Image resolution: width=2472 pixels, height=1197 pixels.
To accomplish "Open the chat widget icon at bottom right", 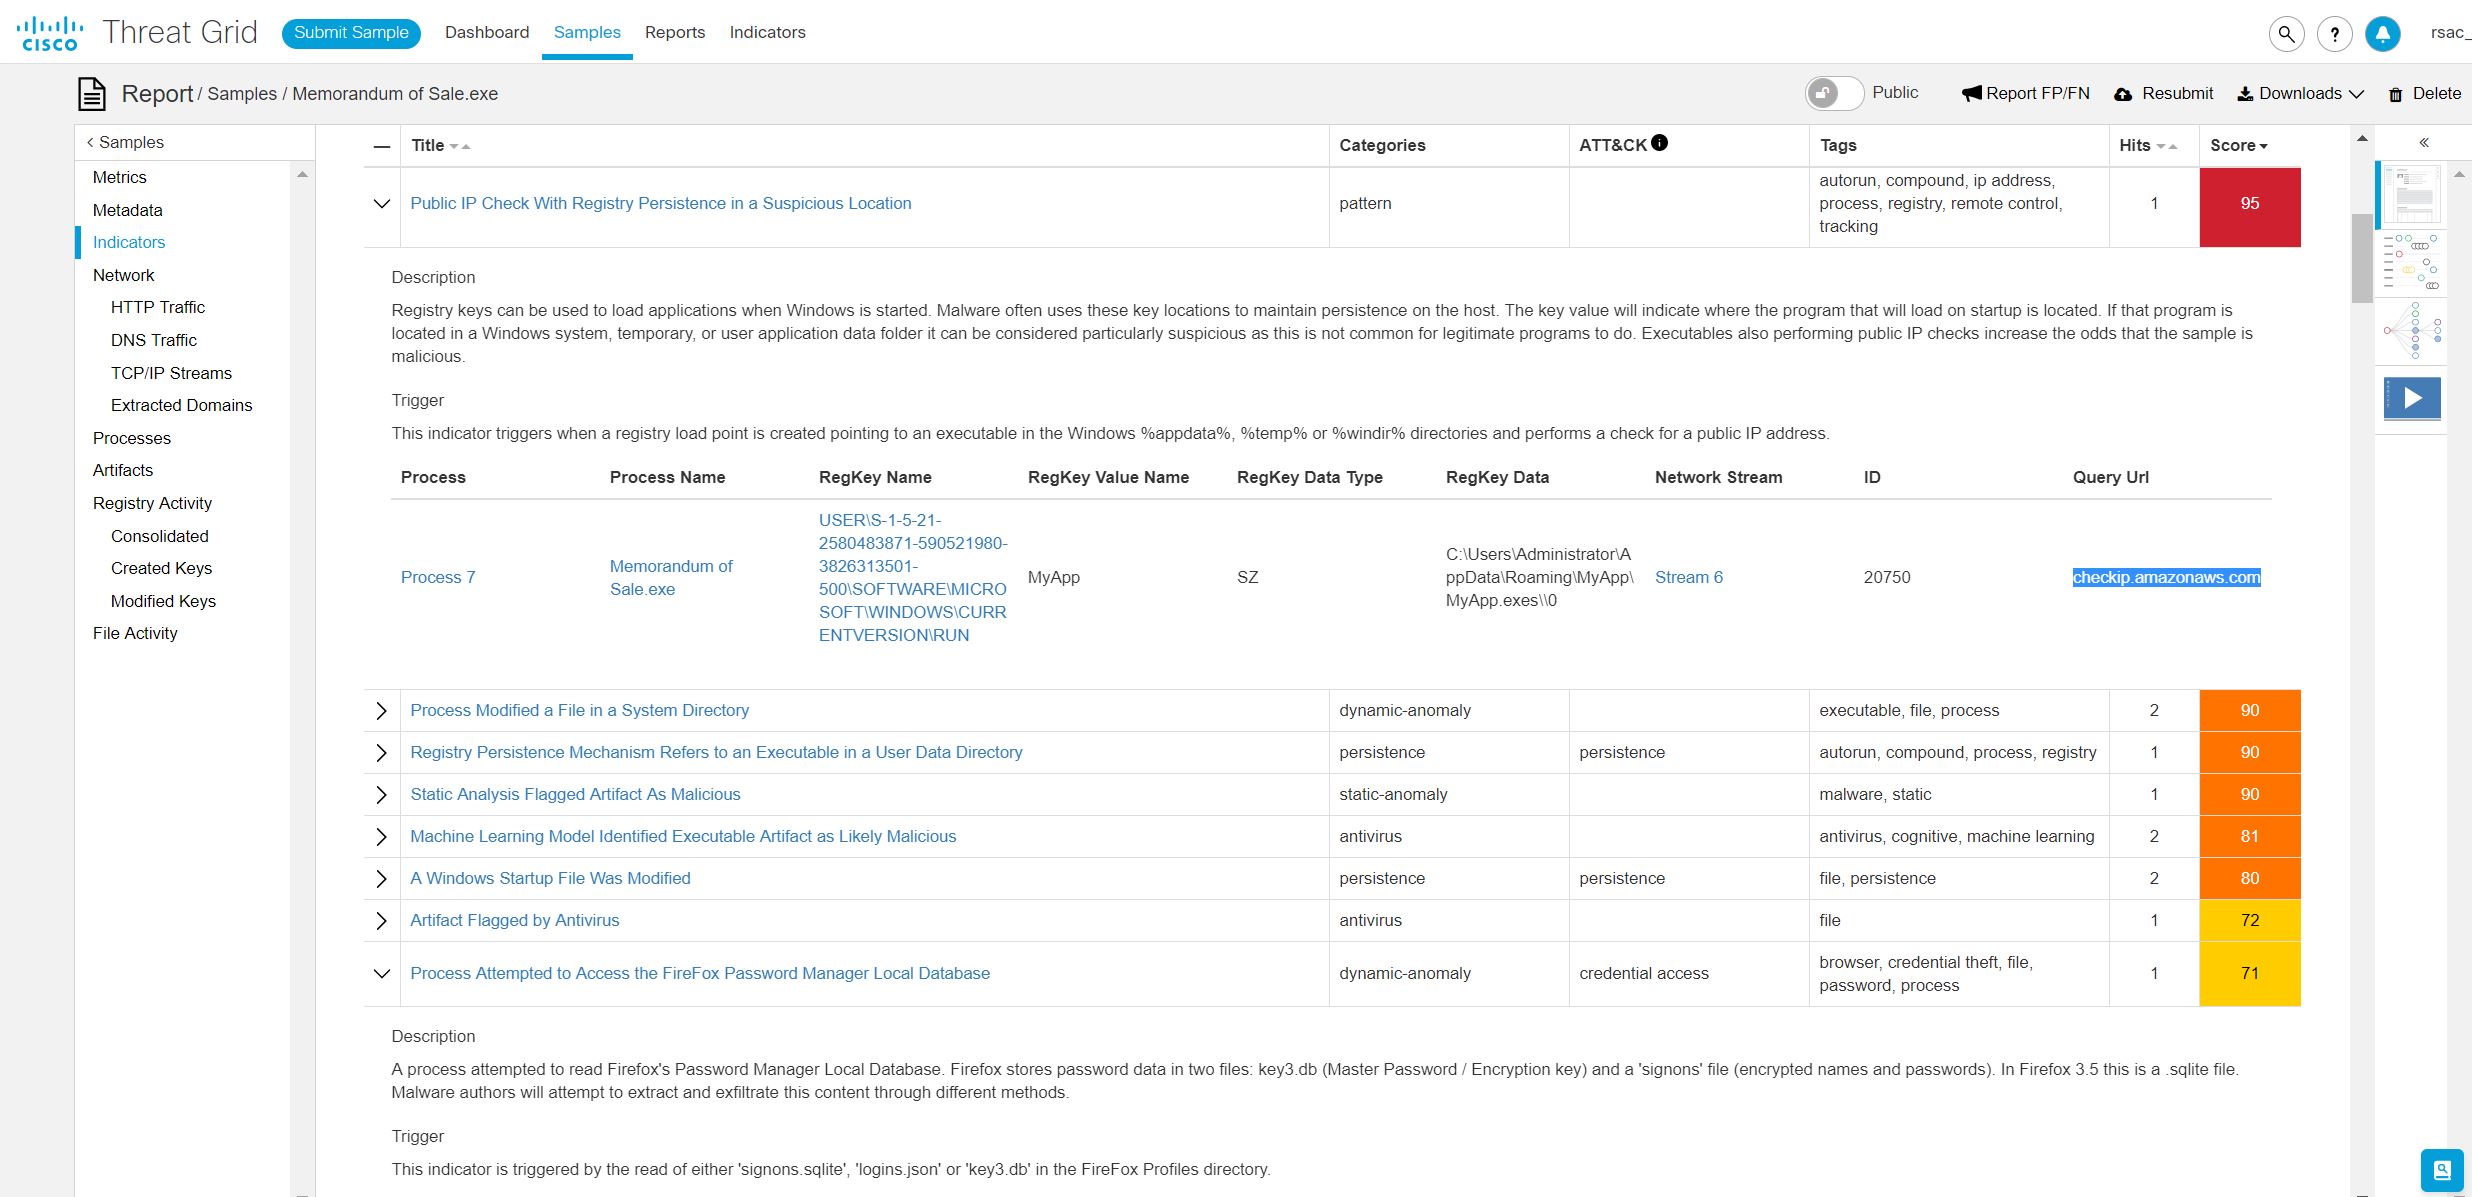I will coord(2441,1169).
